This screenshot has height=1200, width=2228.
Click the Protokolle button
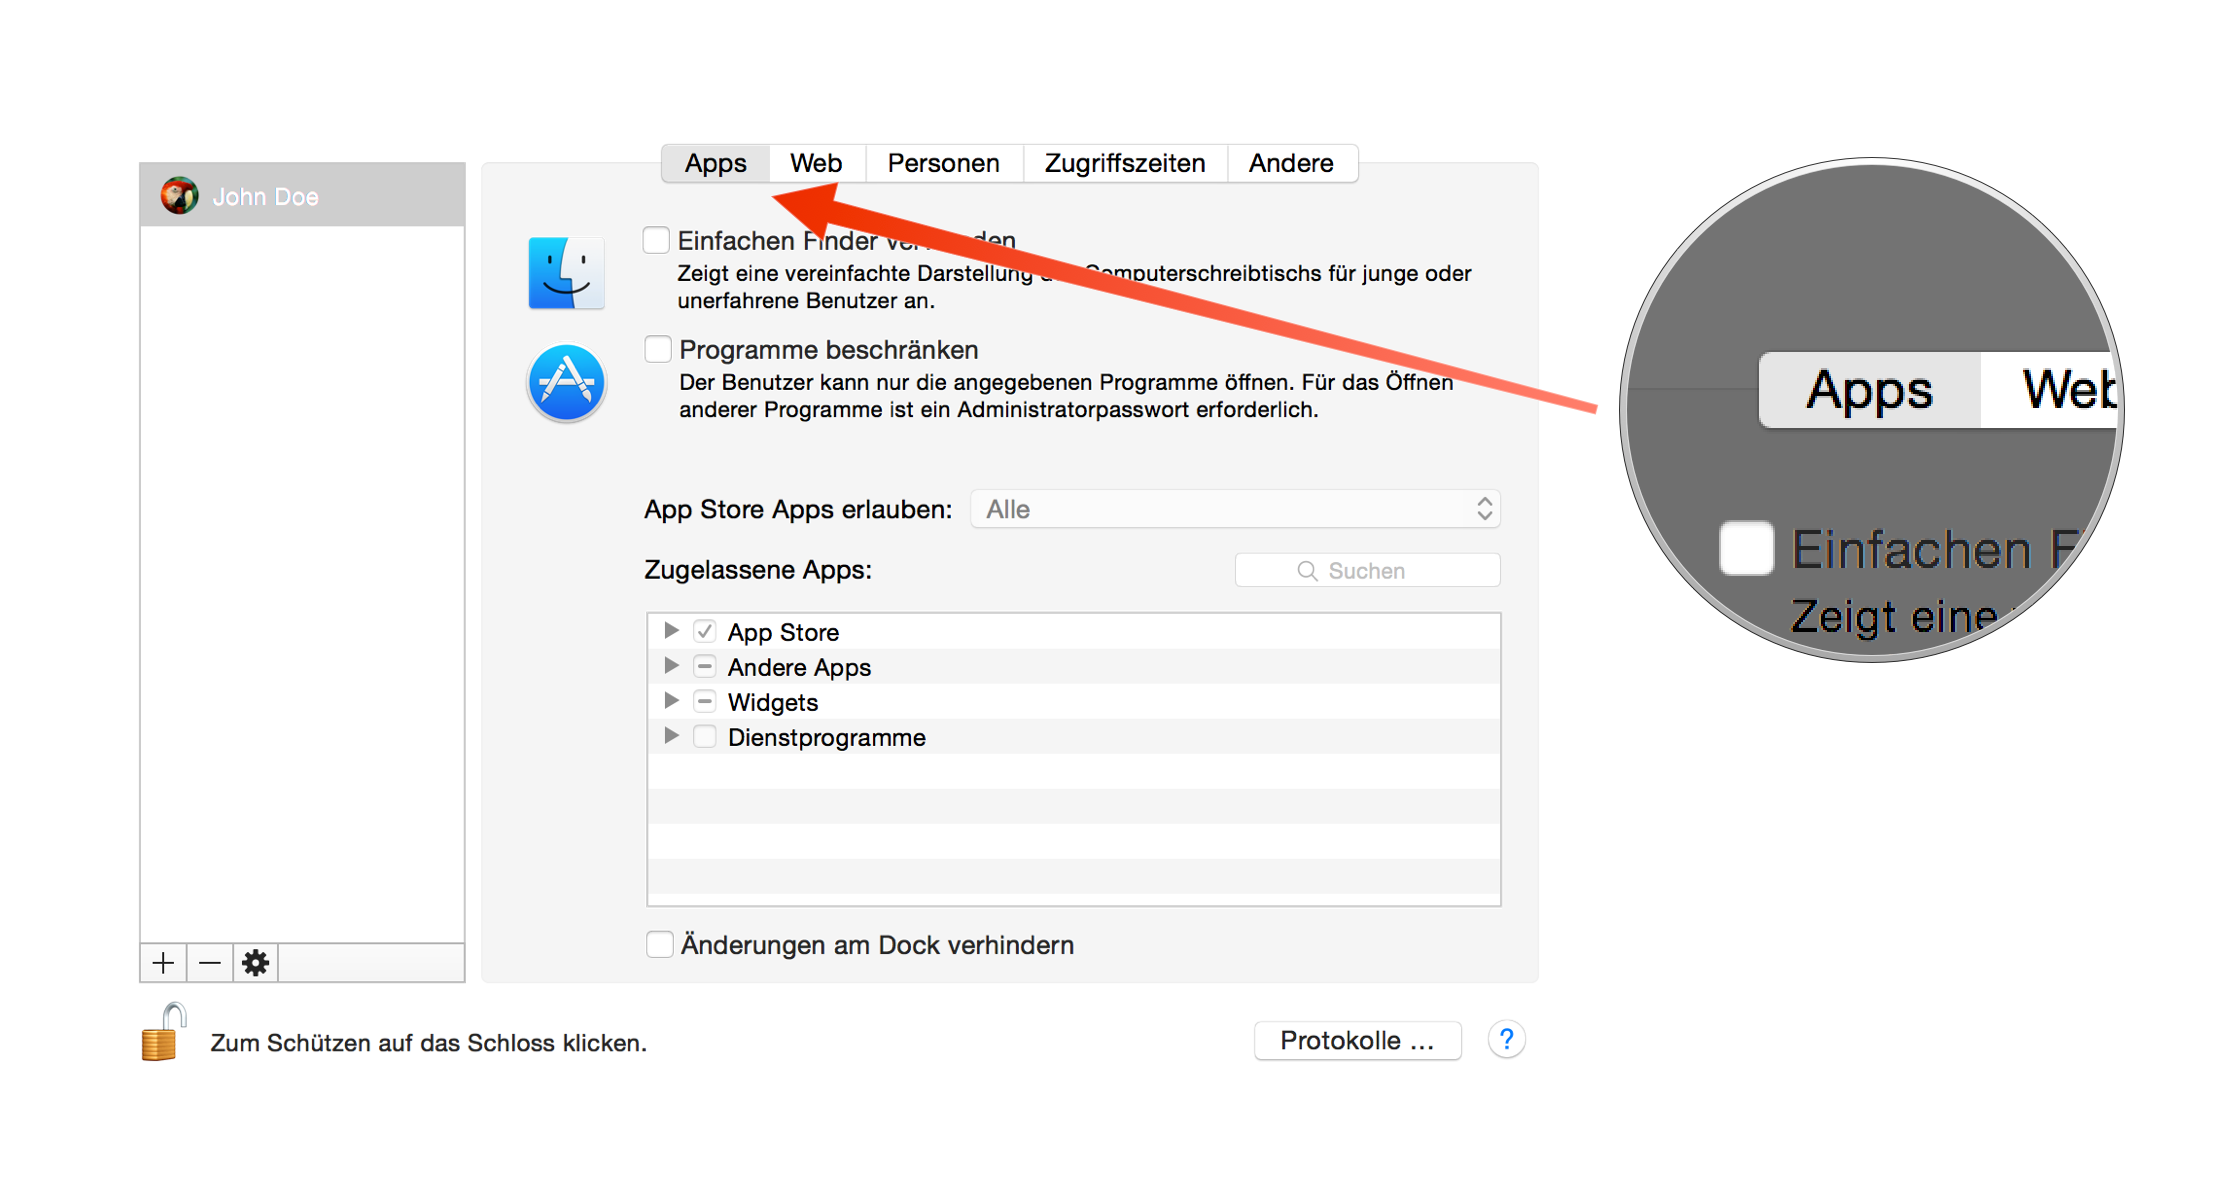(1357, 1040)
